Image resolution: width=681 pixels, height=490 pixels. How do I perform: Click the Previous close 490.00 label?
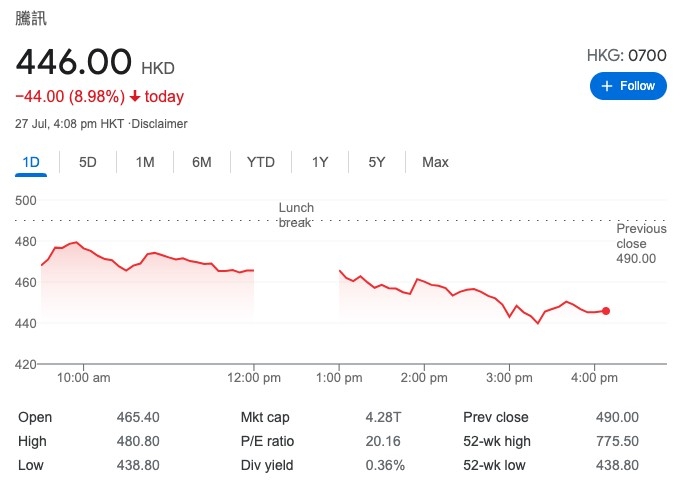tap(640, 244)
